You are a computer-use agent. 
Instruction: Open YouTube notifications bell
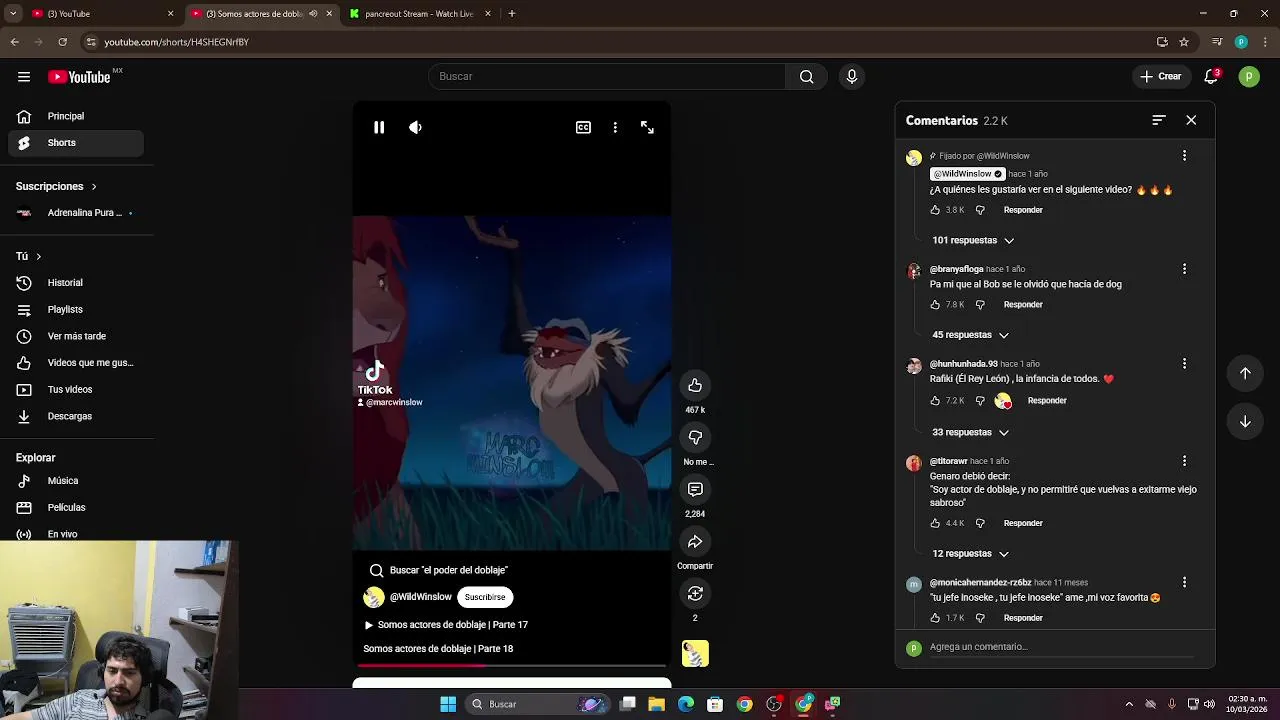1211,76
